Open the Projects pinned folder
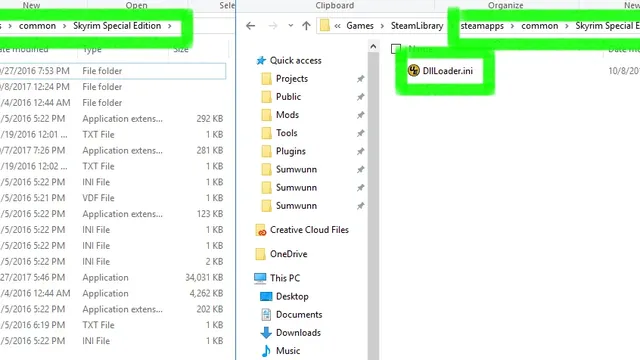The width and height of the screenshot is (640, 360). coord(292,78)
